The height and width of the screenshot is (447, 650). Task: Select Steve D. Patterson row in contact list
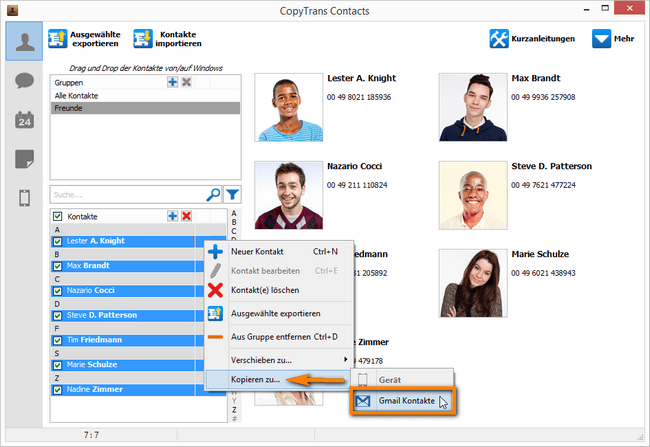click(x=129, y=316)
